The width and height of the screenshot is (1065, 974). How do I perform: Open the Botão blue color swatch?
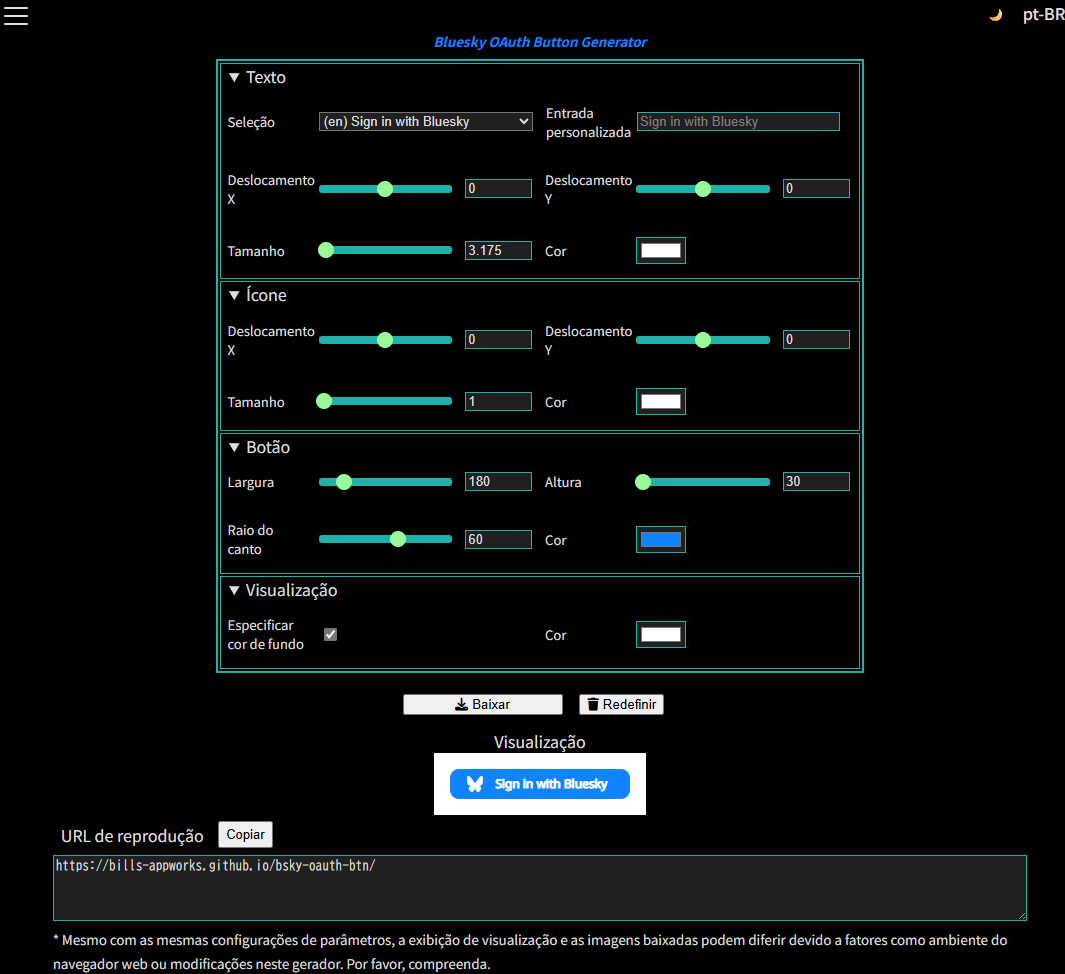(x=661, y=540)
